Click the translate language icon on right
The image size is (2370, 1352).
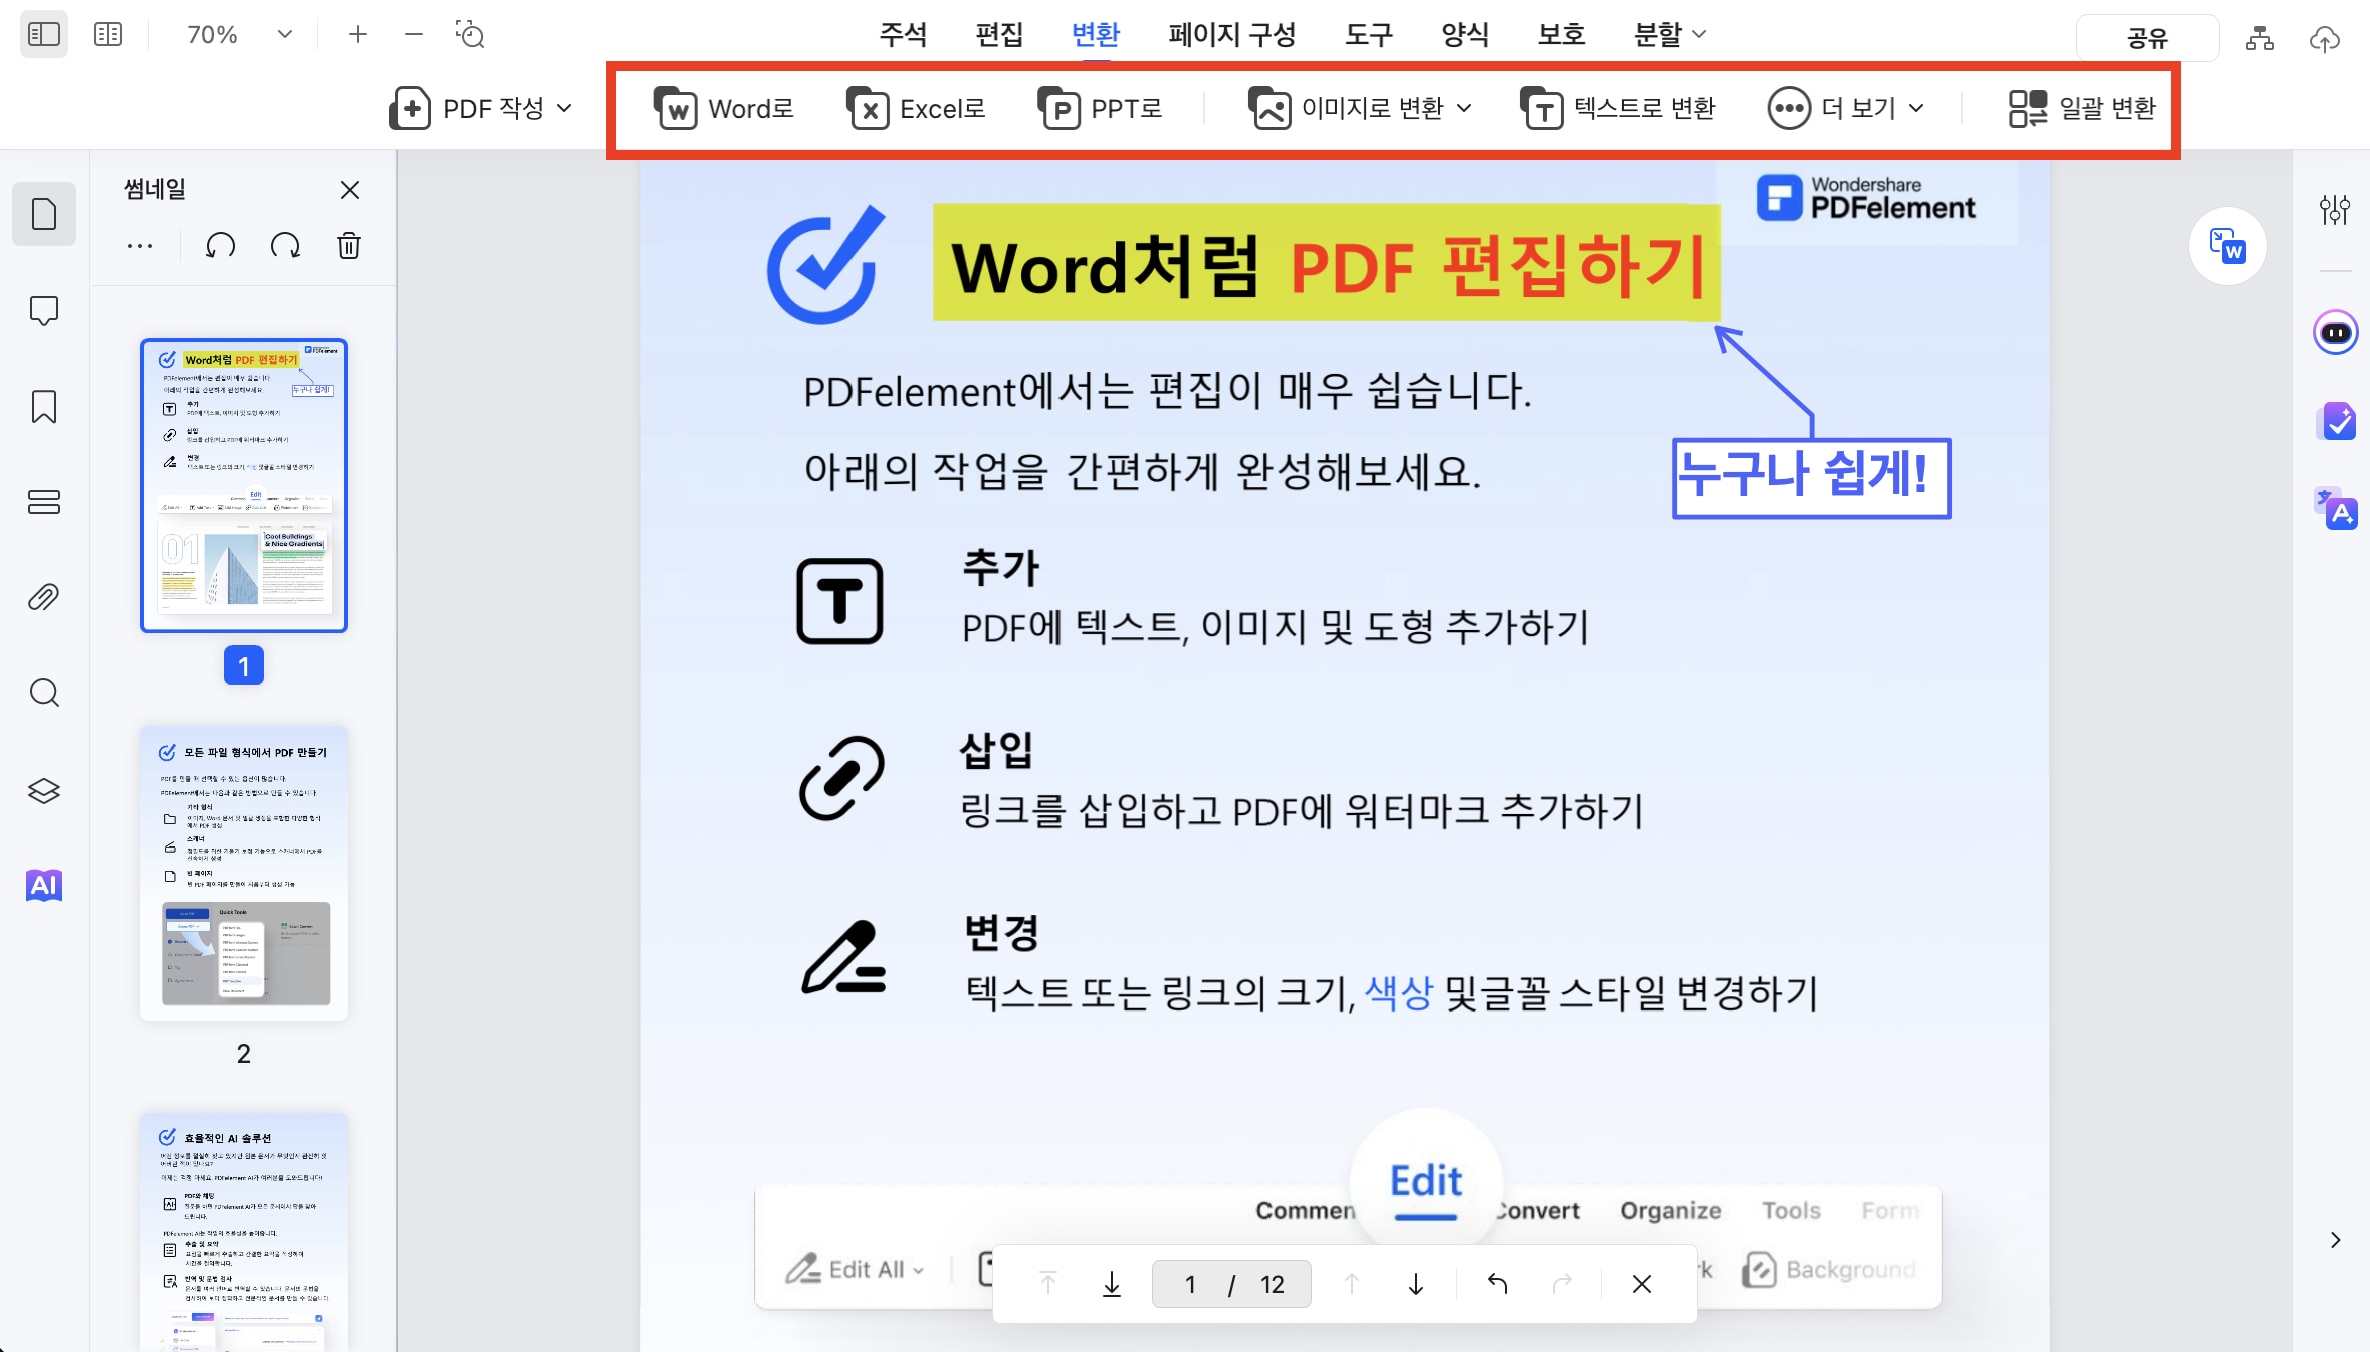click(2335, 509)
